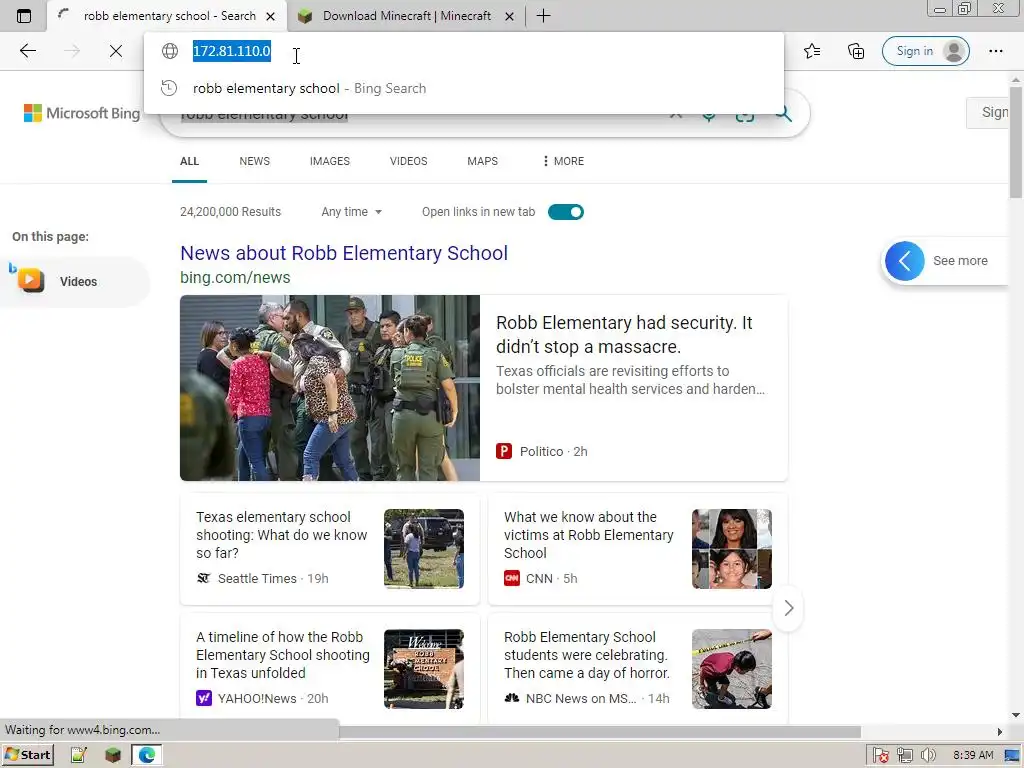The image size is (1024, 768).
Task: Close the Download Minecraft tab
Action: [x=509, y=16]
